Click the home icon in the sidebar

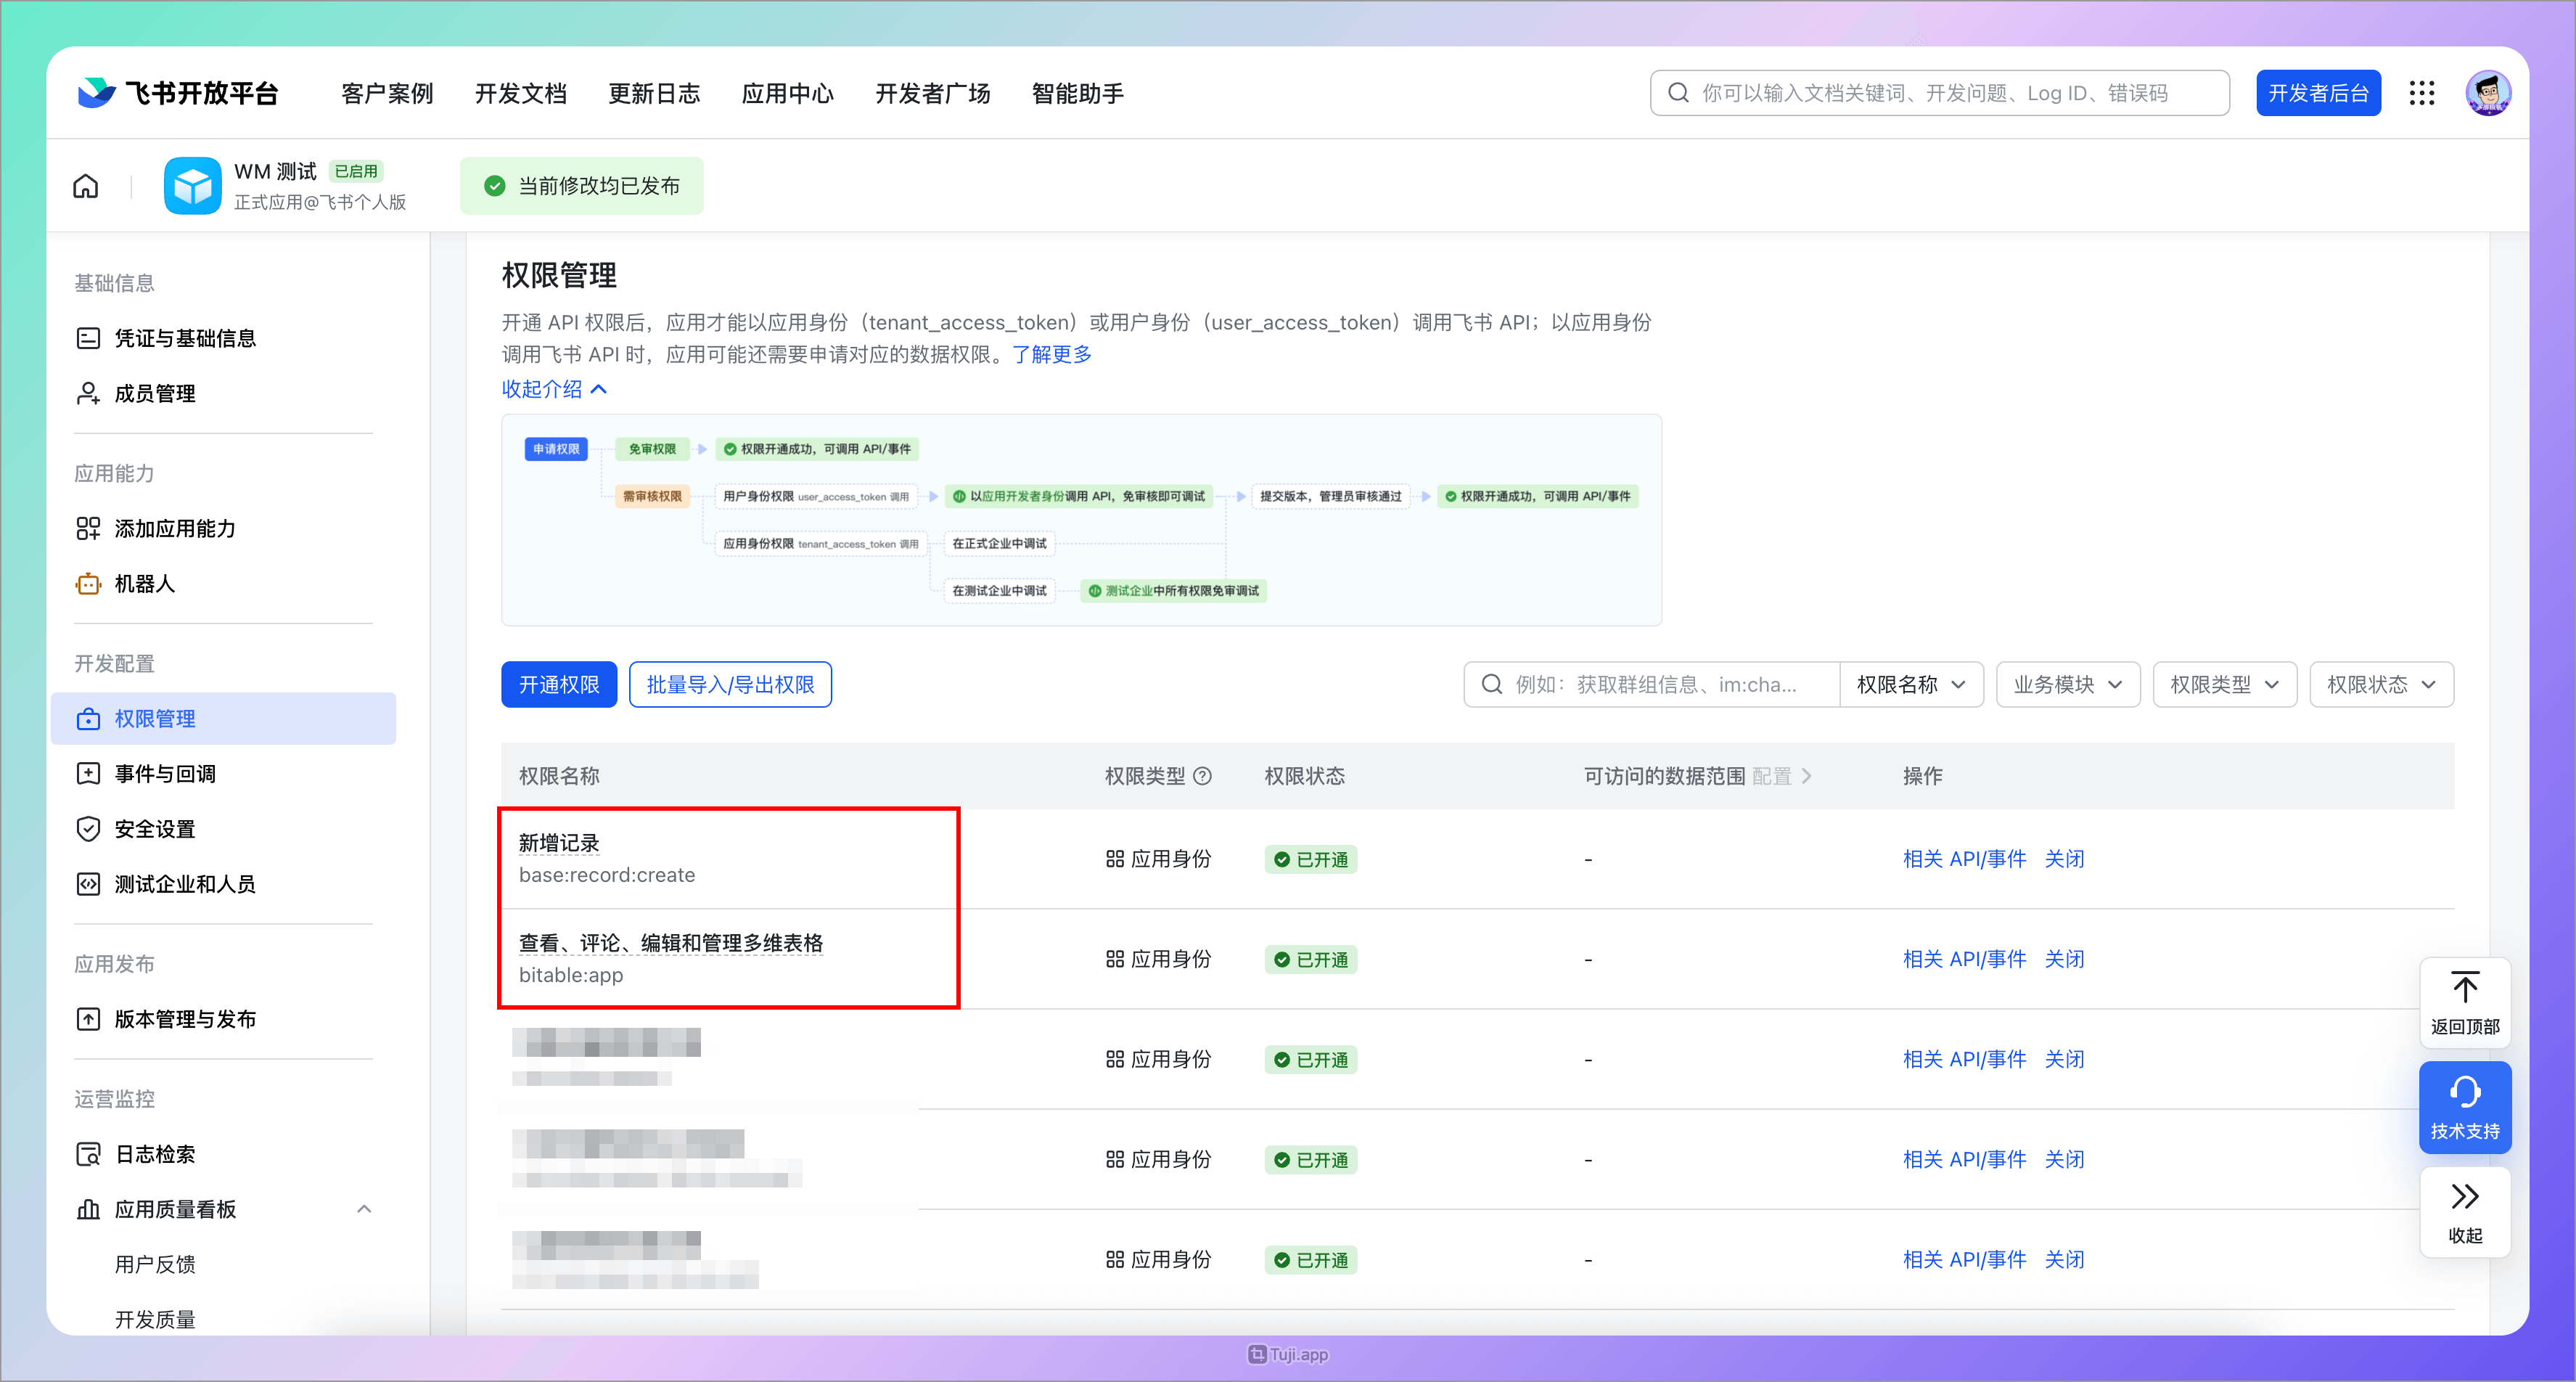85,185
